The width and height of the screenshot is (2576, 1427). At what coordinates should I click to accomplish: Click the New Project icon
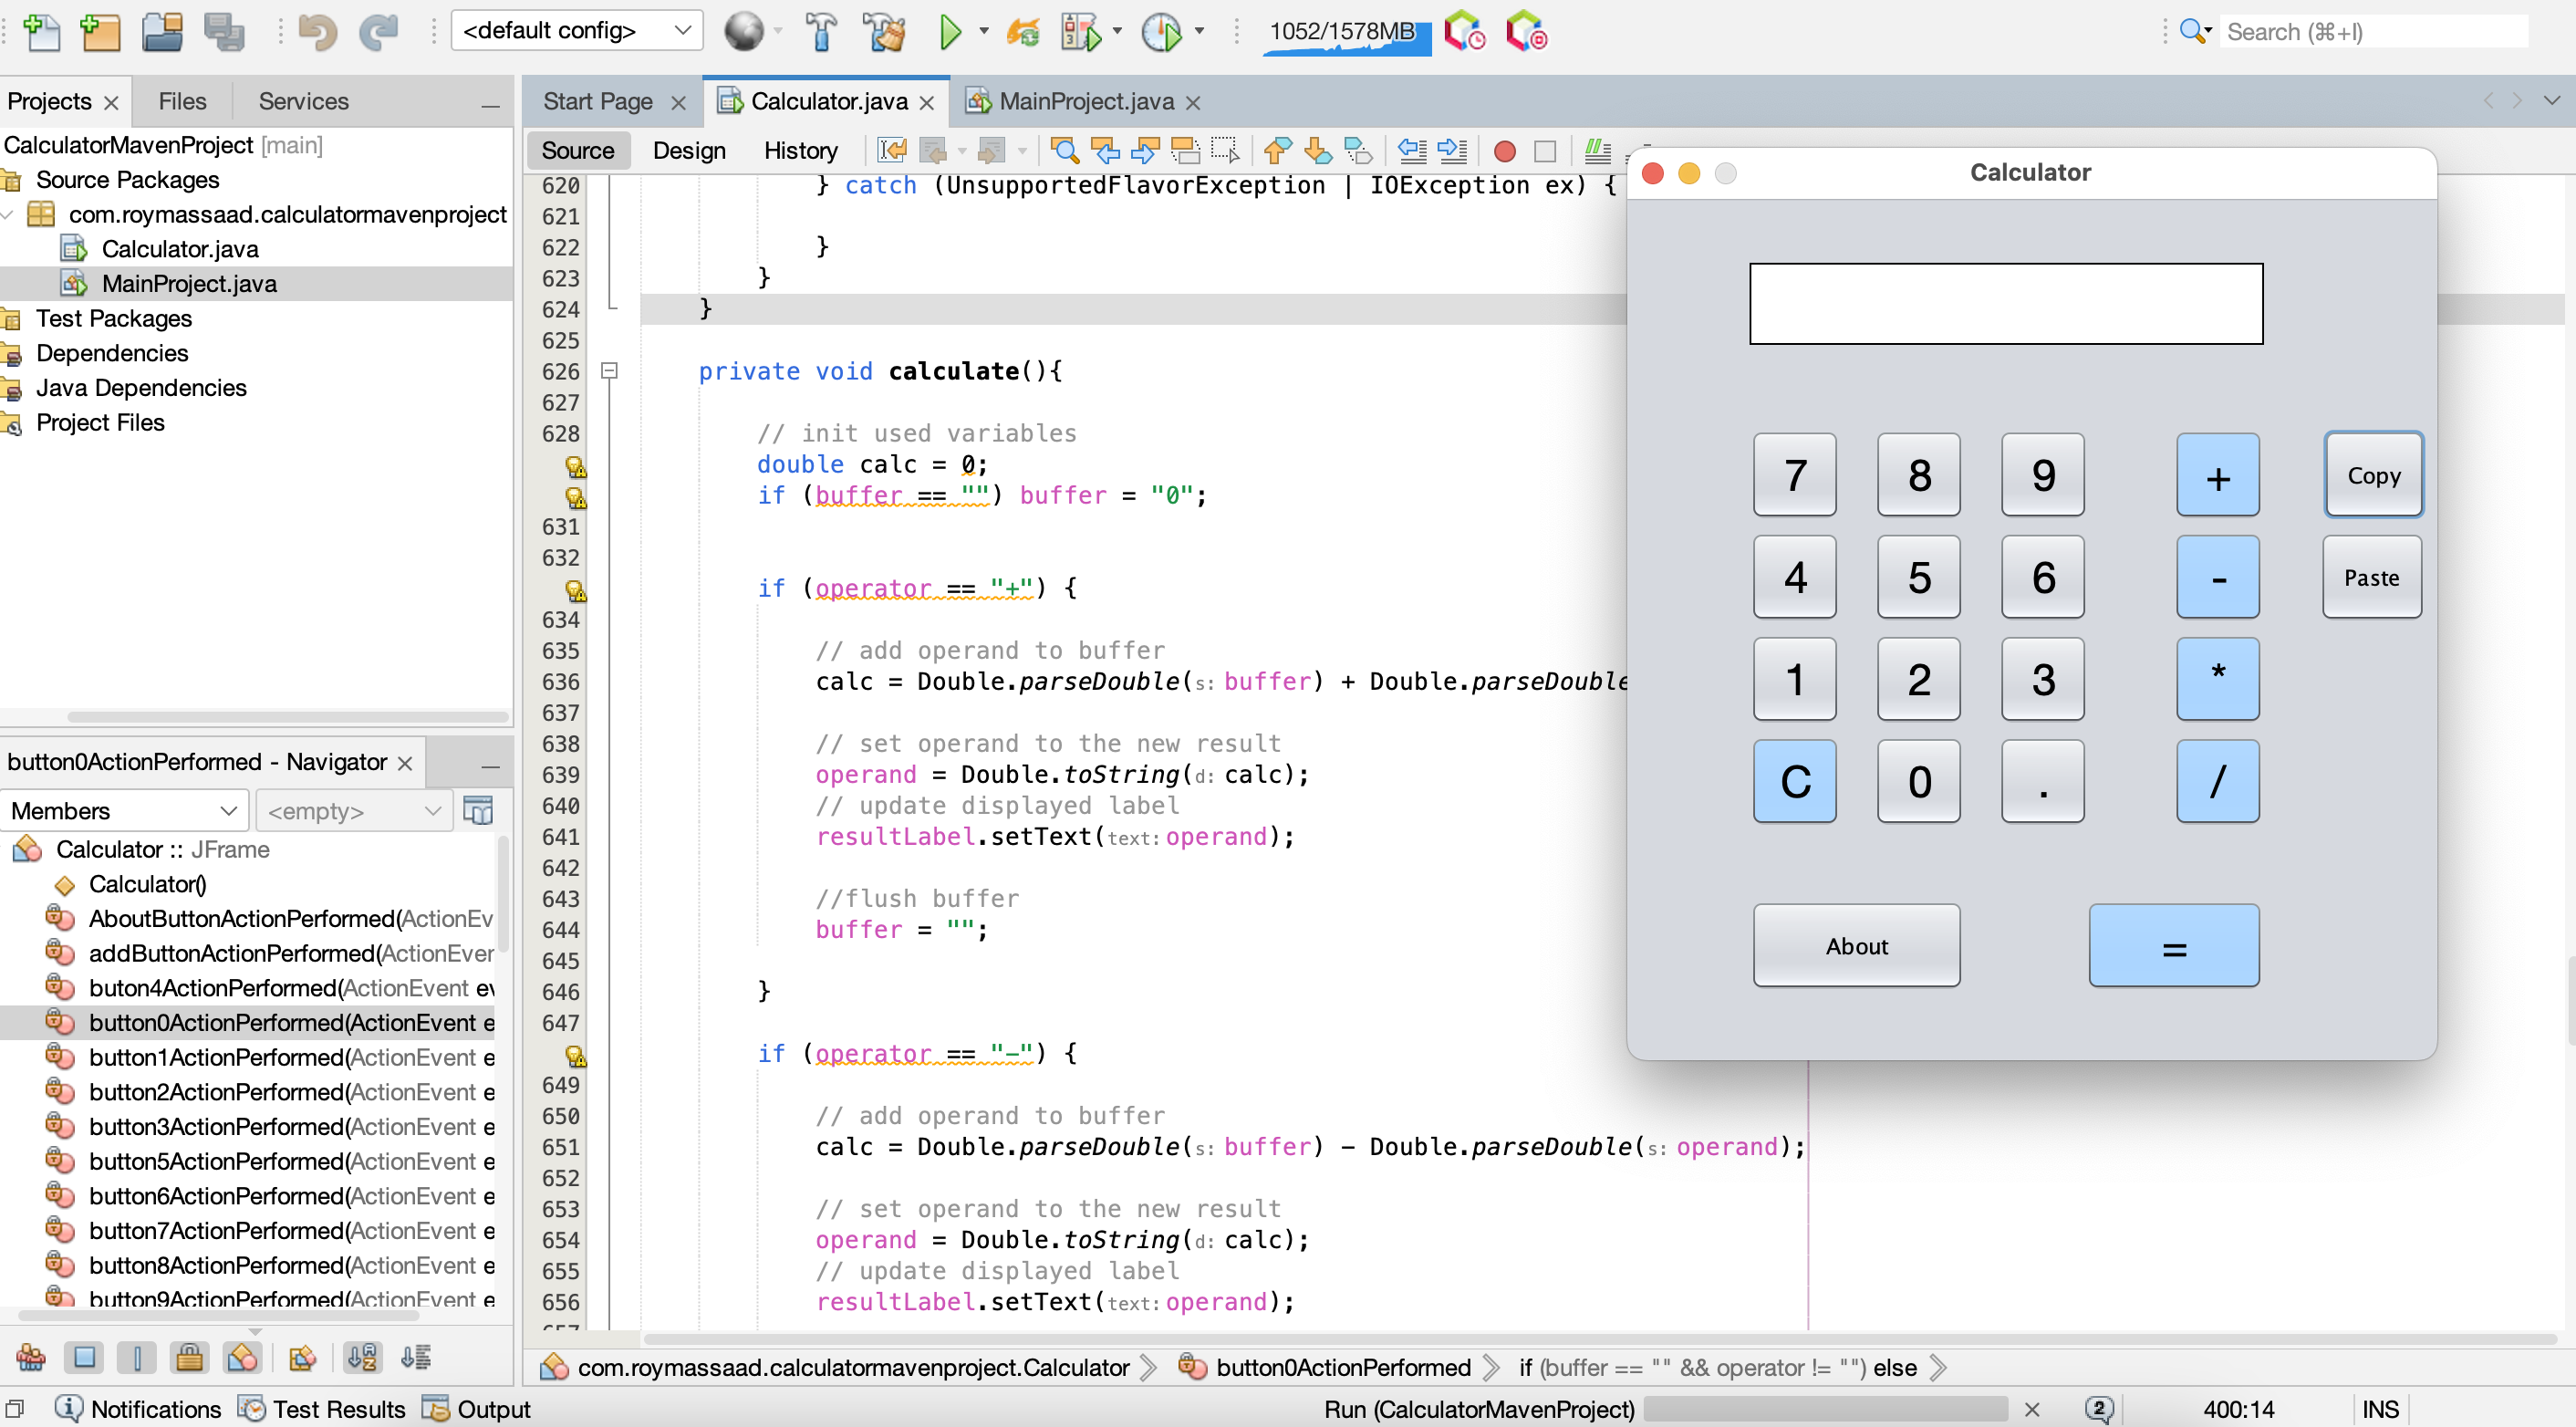101,32
